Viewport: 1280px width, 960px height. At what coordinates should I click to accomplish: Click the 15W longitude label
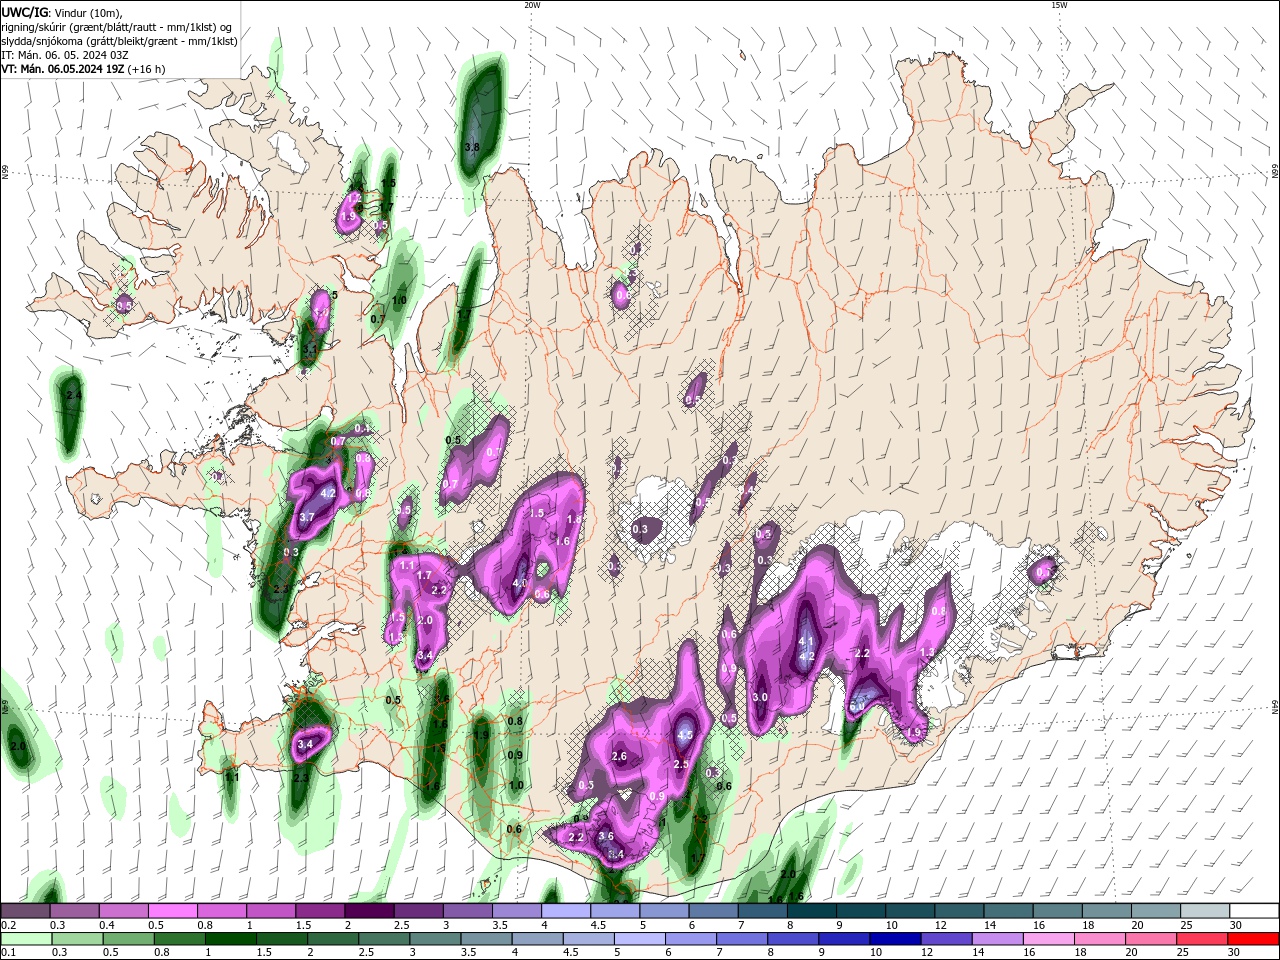click(x=1059, y=5)
